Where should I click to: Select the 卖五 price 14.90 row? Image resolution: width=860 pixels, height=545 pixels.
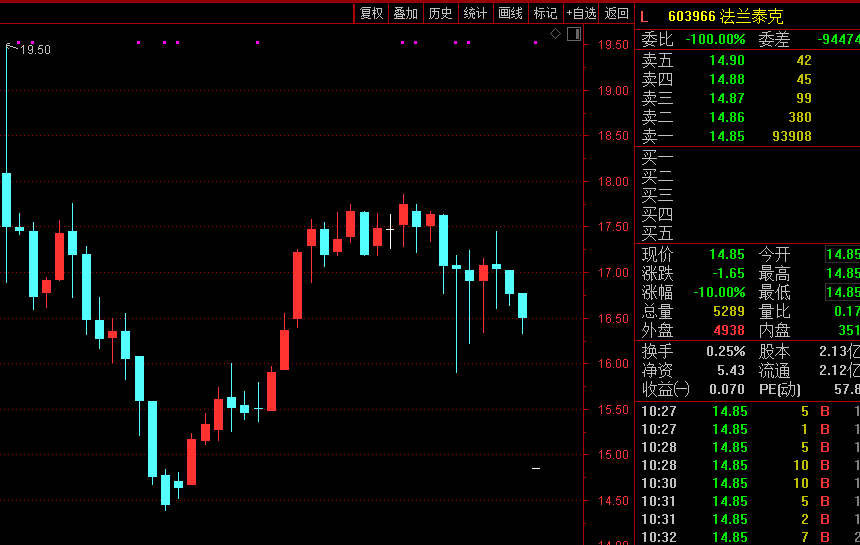point(727,60)
